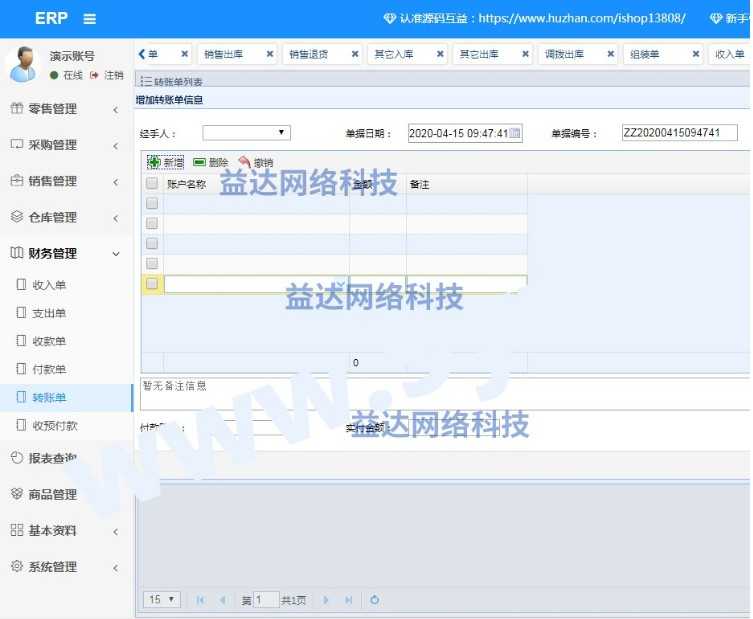
Task: Click the 暂无备注信息 remarks textarea
Action: click(x=444, y=394)
